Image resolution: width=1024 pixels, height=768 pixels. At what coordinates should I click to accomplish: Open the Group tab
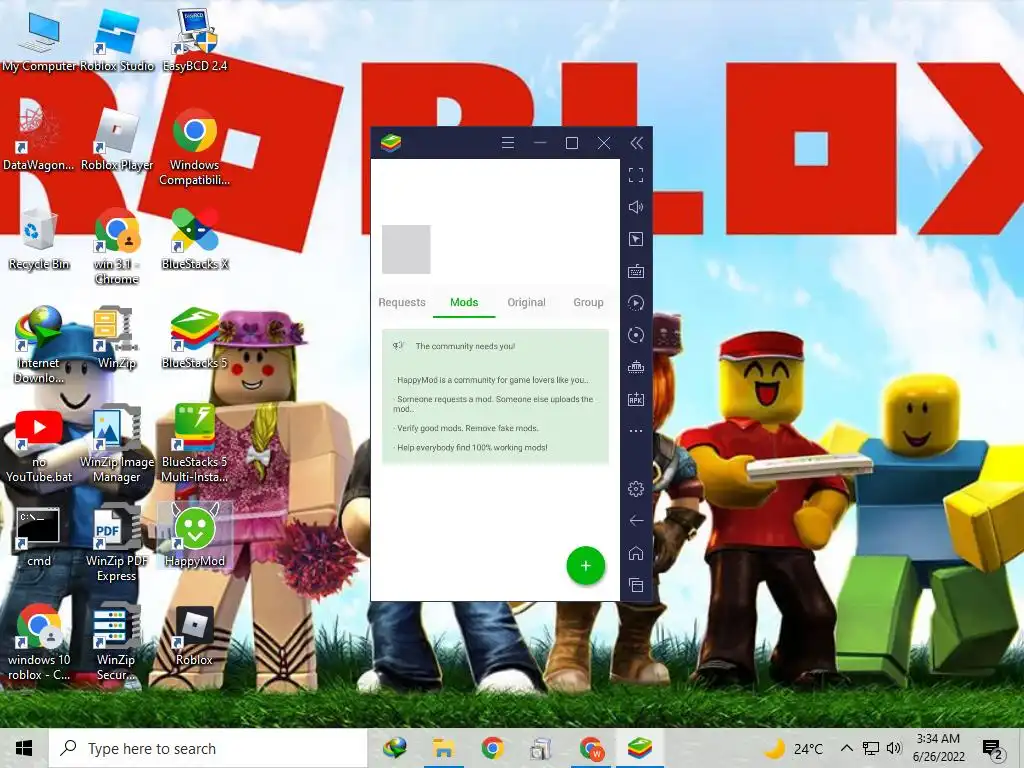click(588, 302)
